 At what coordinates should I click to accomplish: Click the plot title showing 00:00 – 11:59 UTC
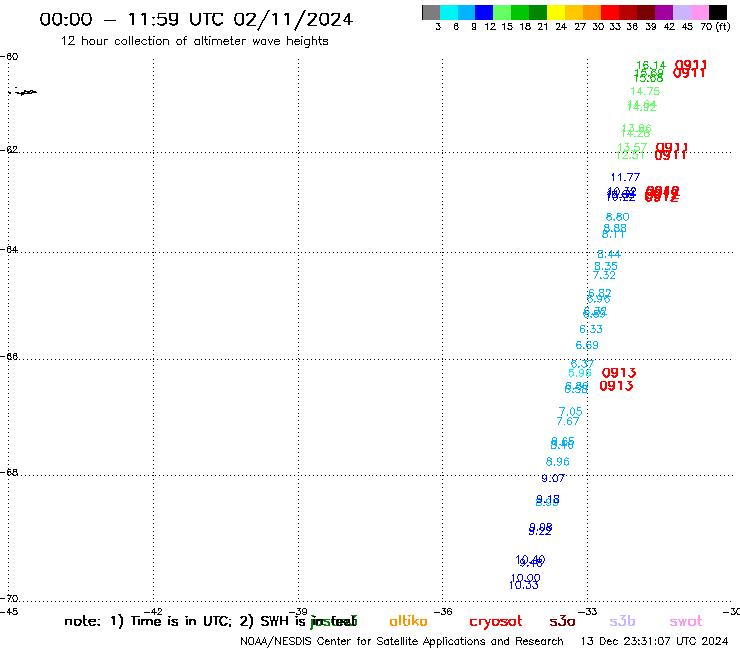coord(196,19)
